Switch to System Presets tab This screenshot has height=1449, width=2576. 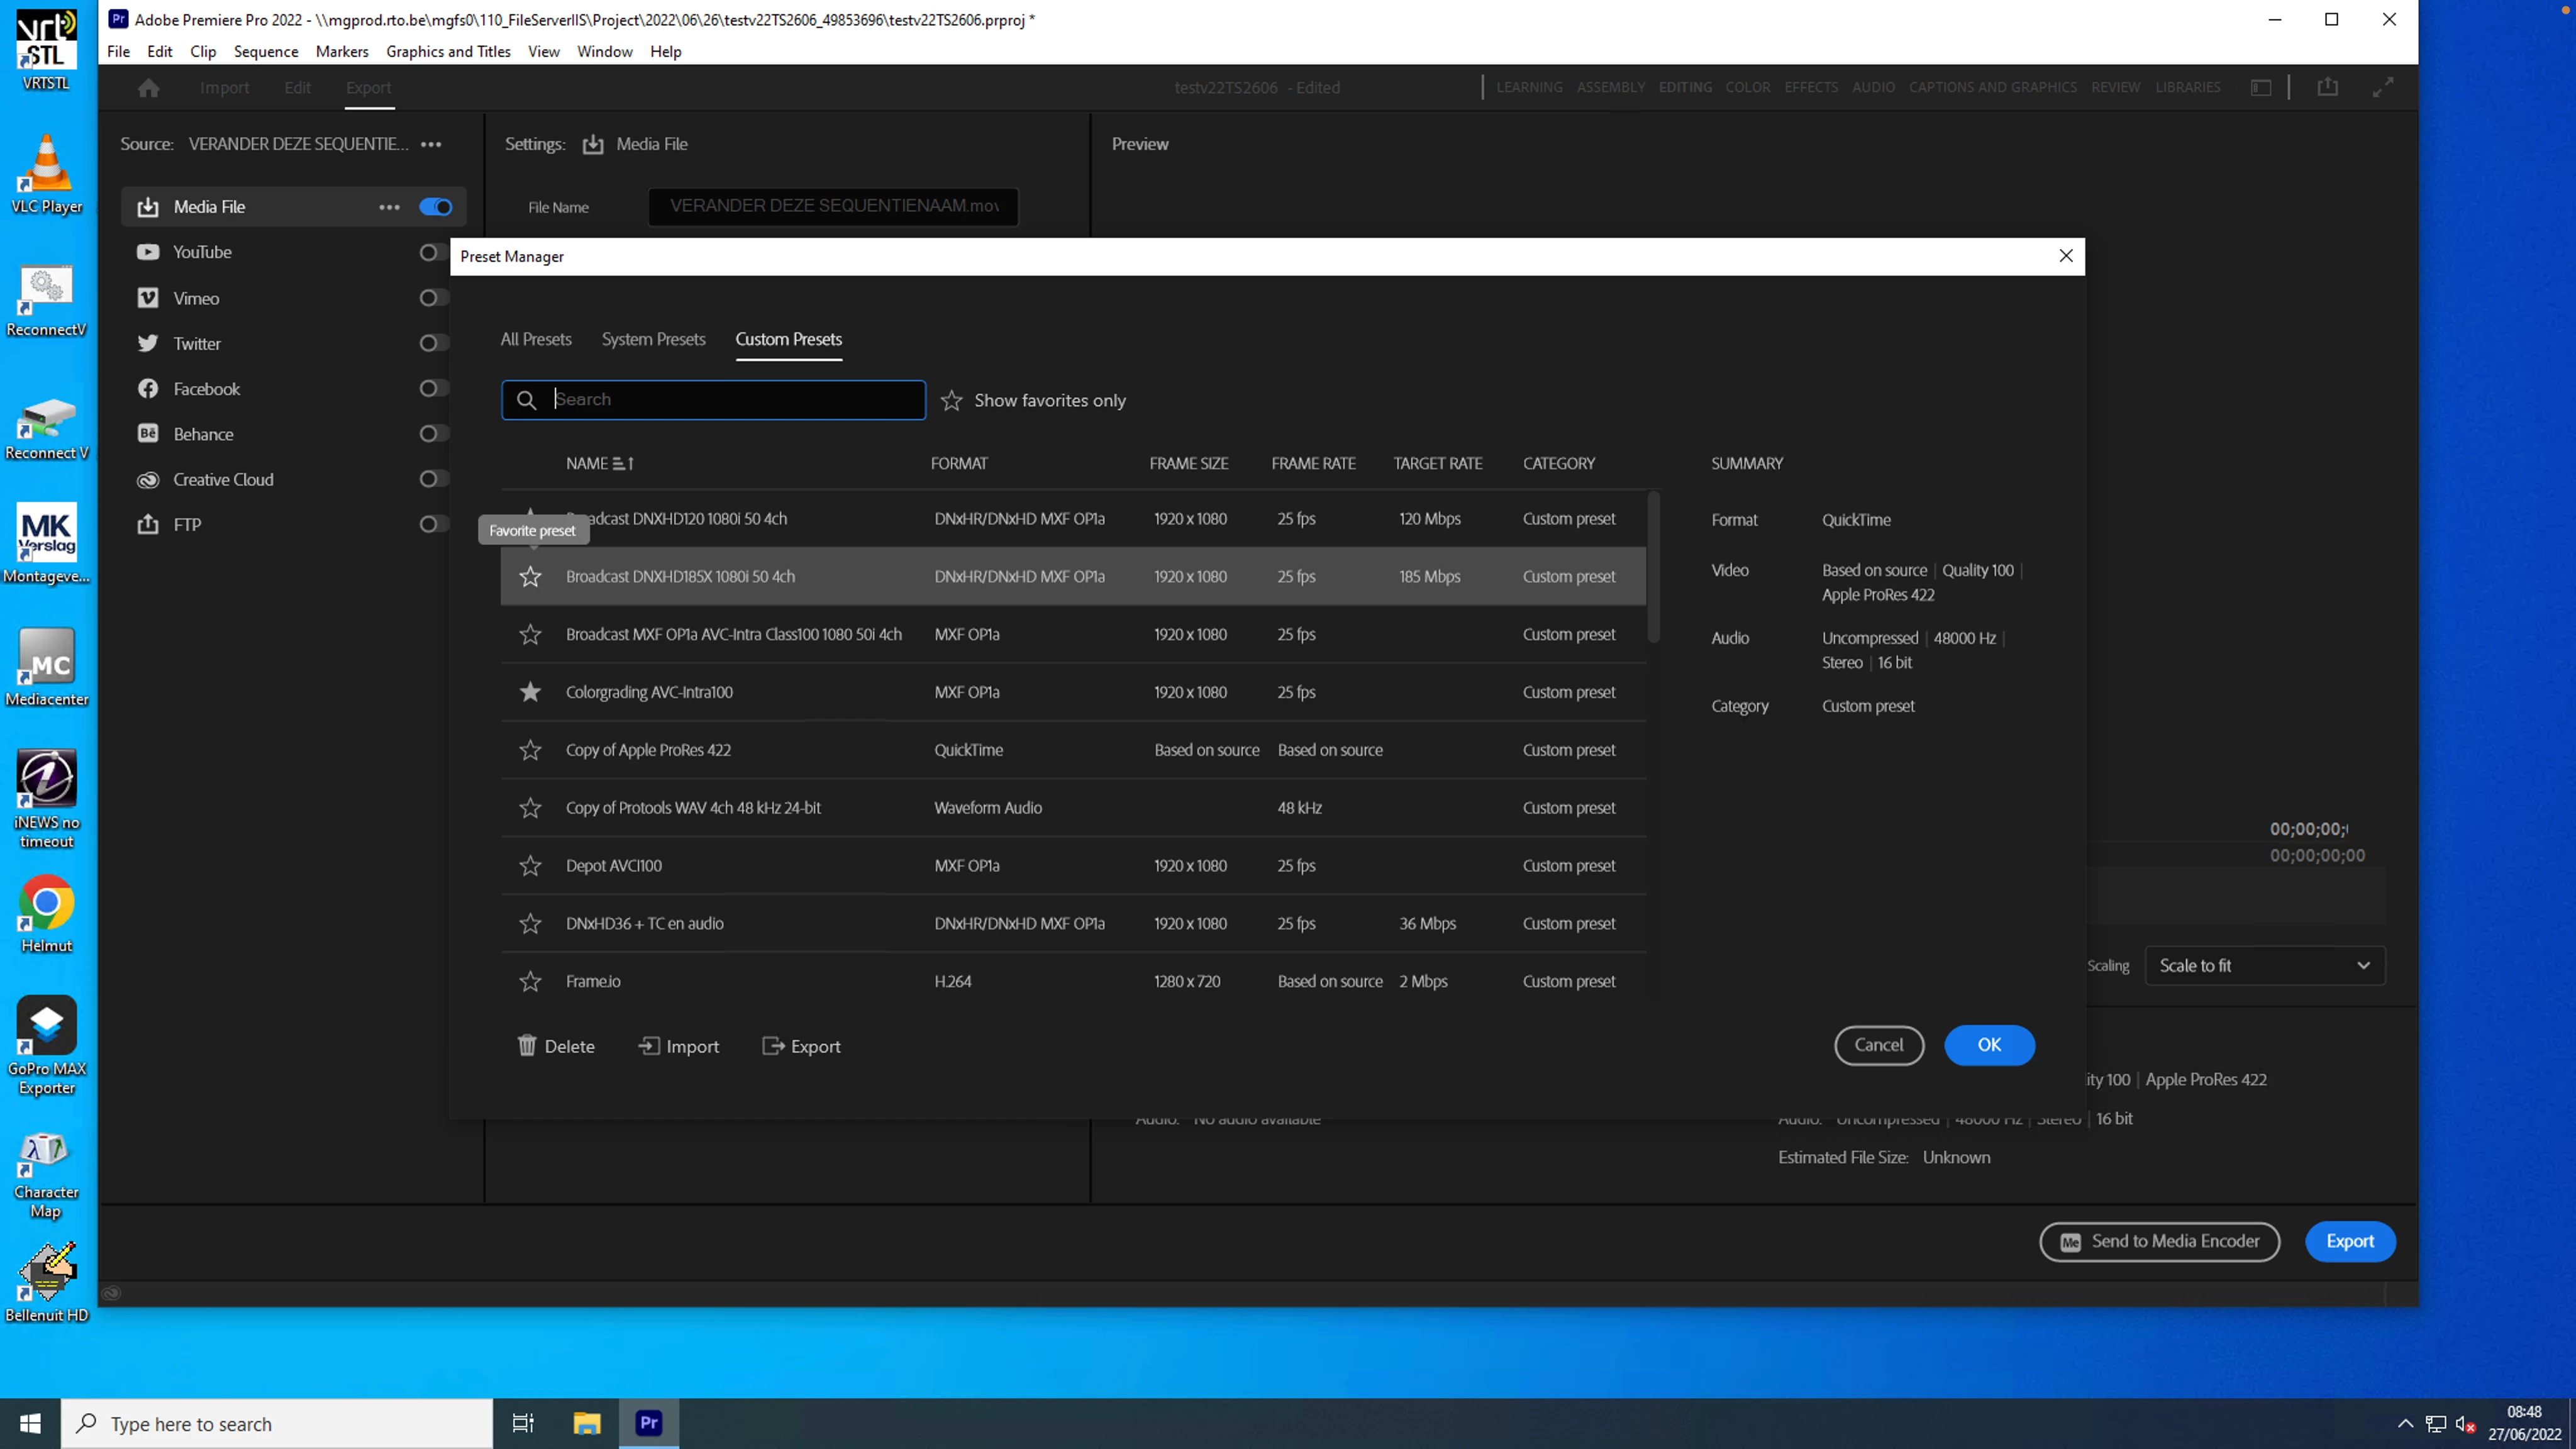(x=653, y=339)
